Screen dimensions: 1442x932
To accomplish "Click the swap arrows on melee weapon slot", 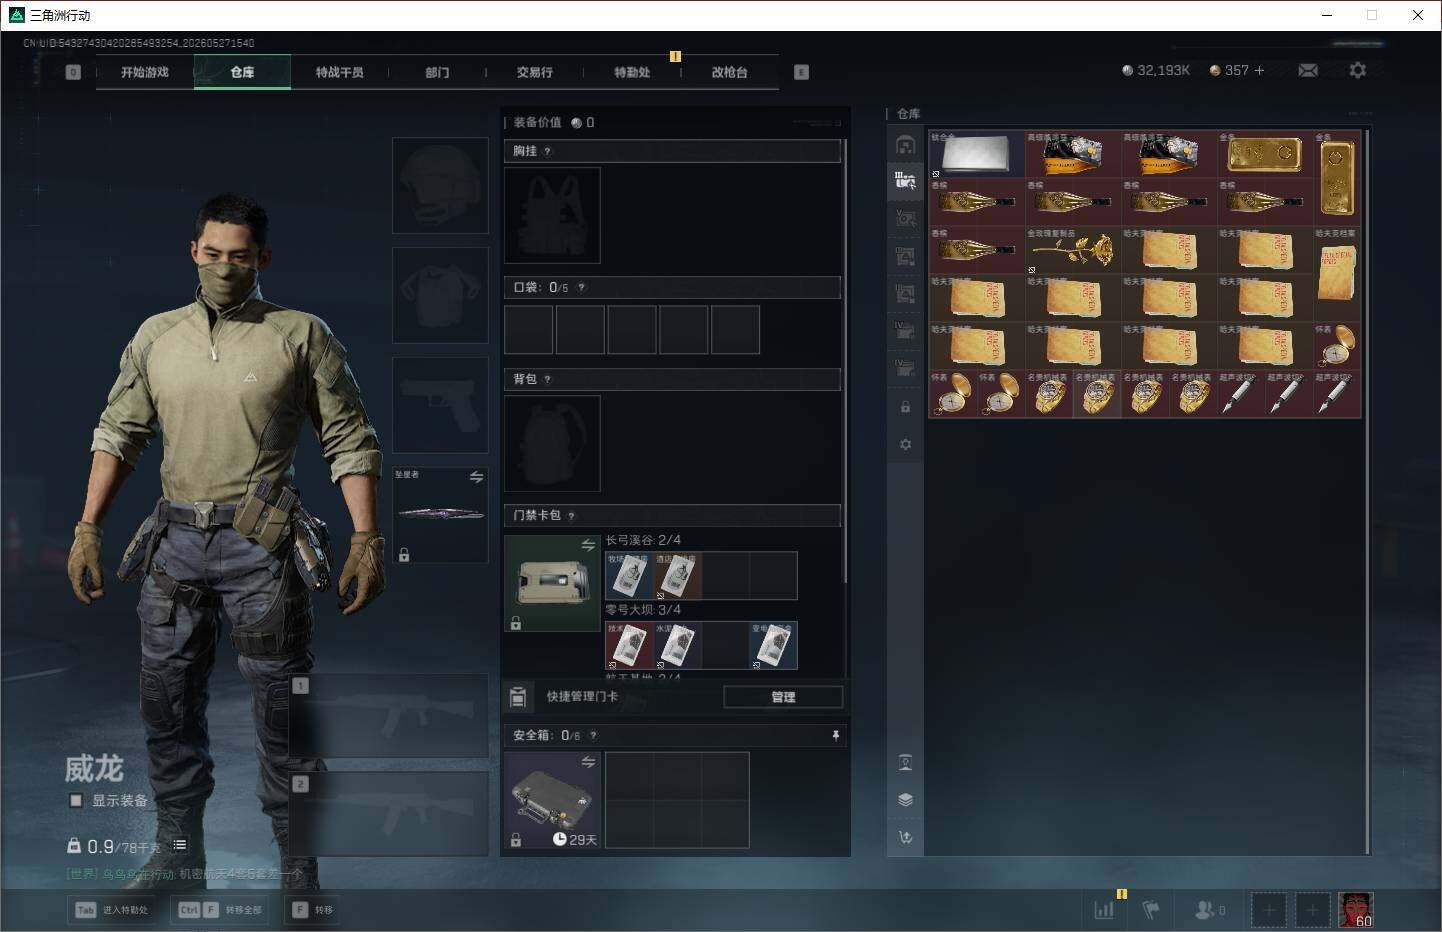I will pos(476,477).
